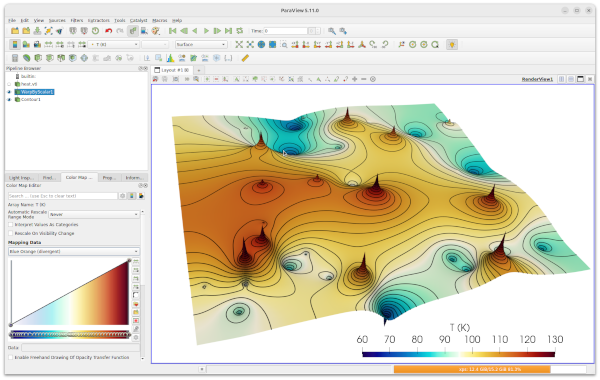Switch to the Information tab
This screenshot has width=600, height=380.
click(x=134, y=178)
